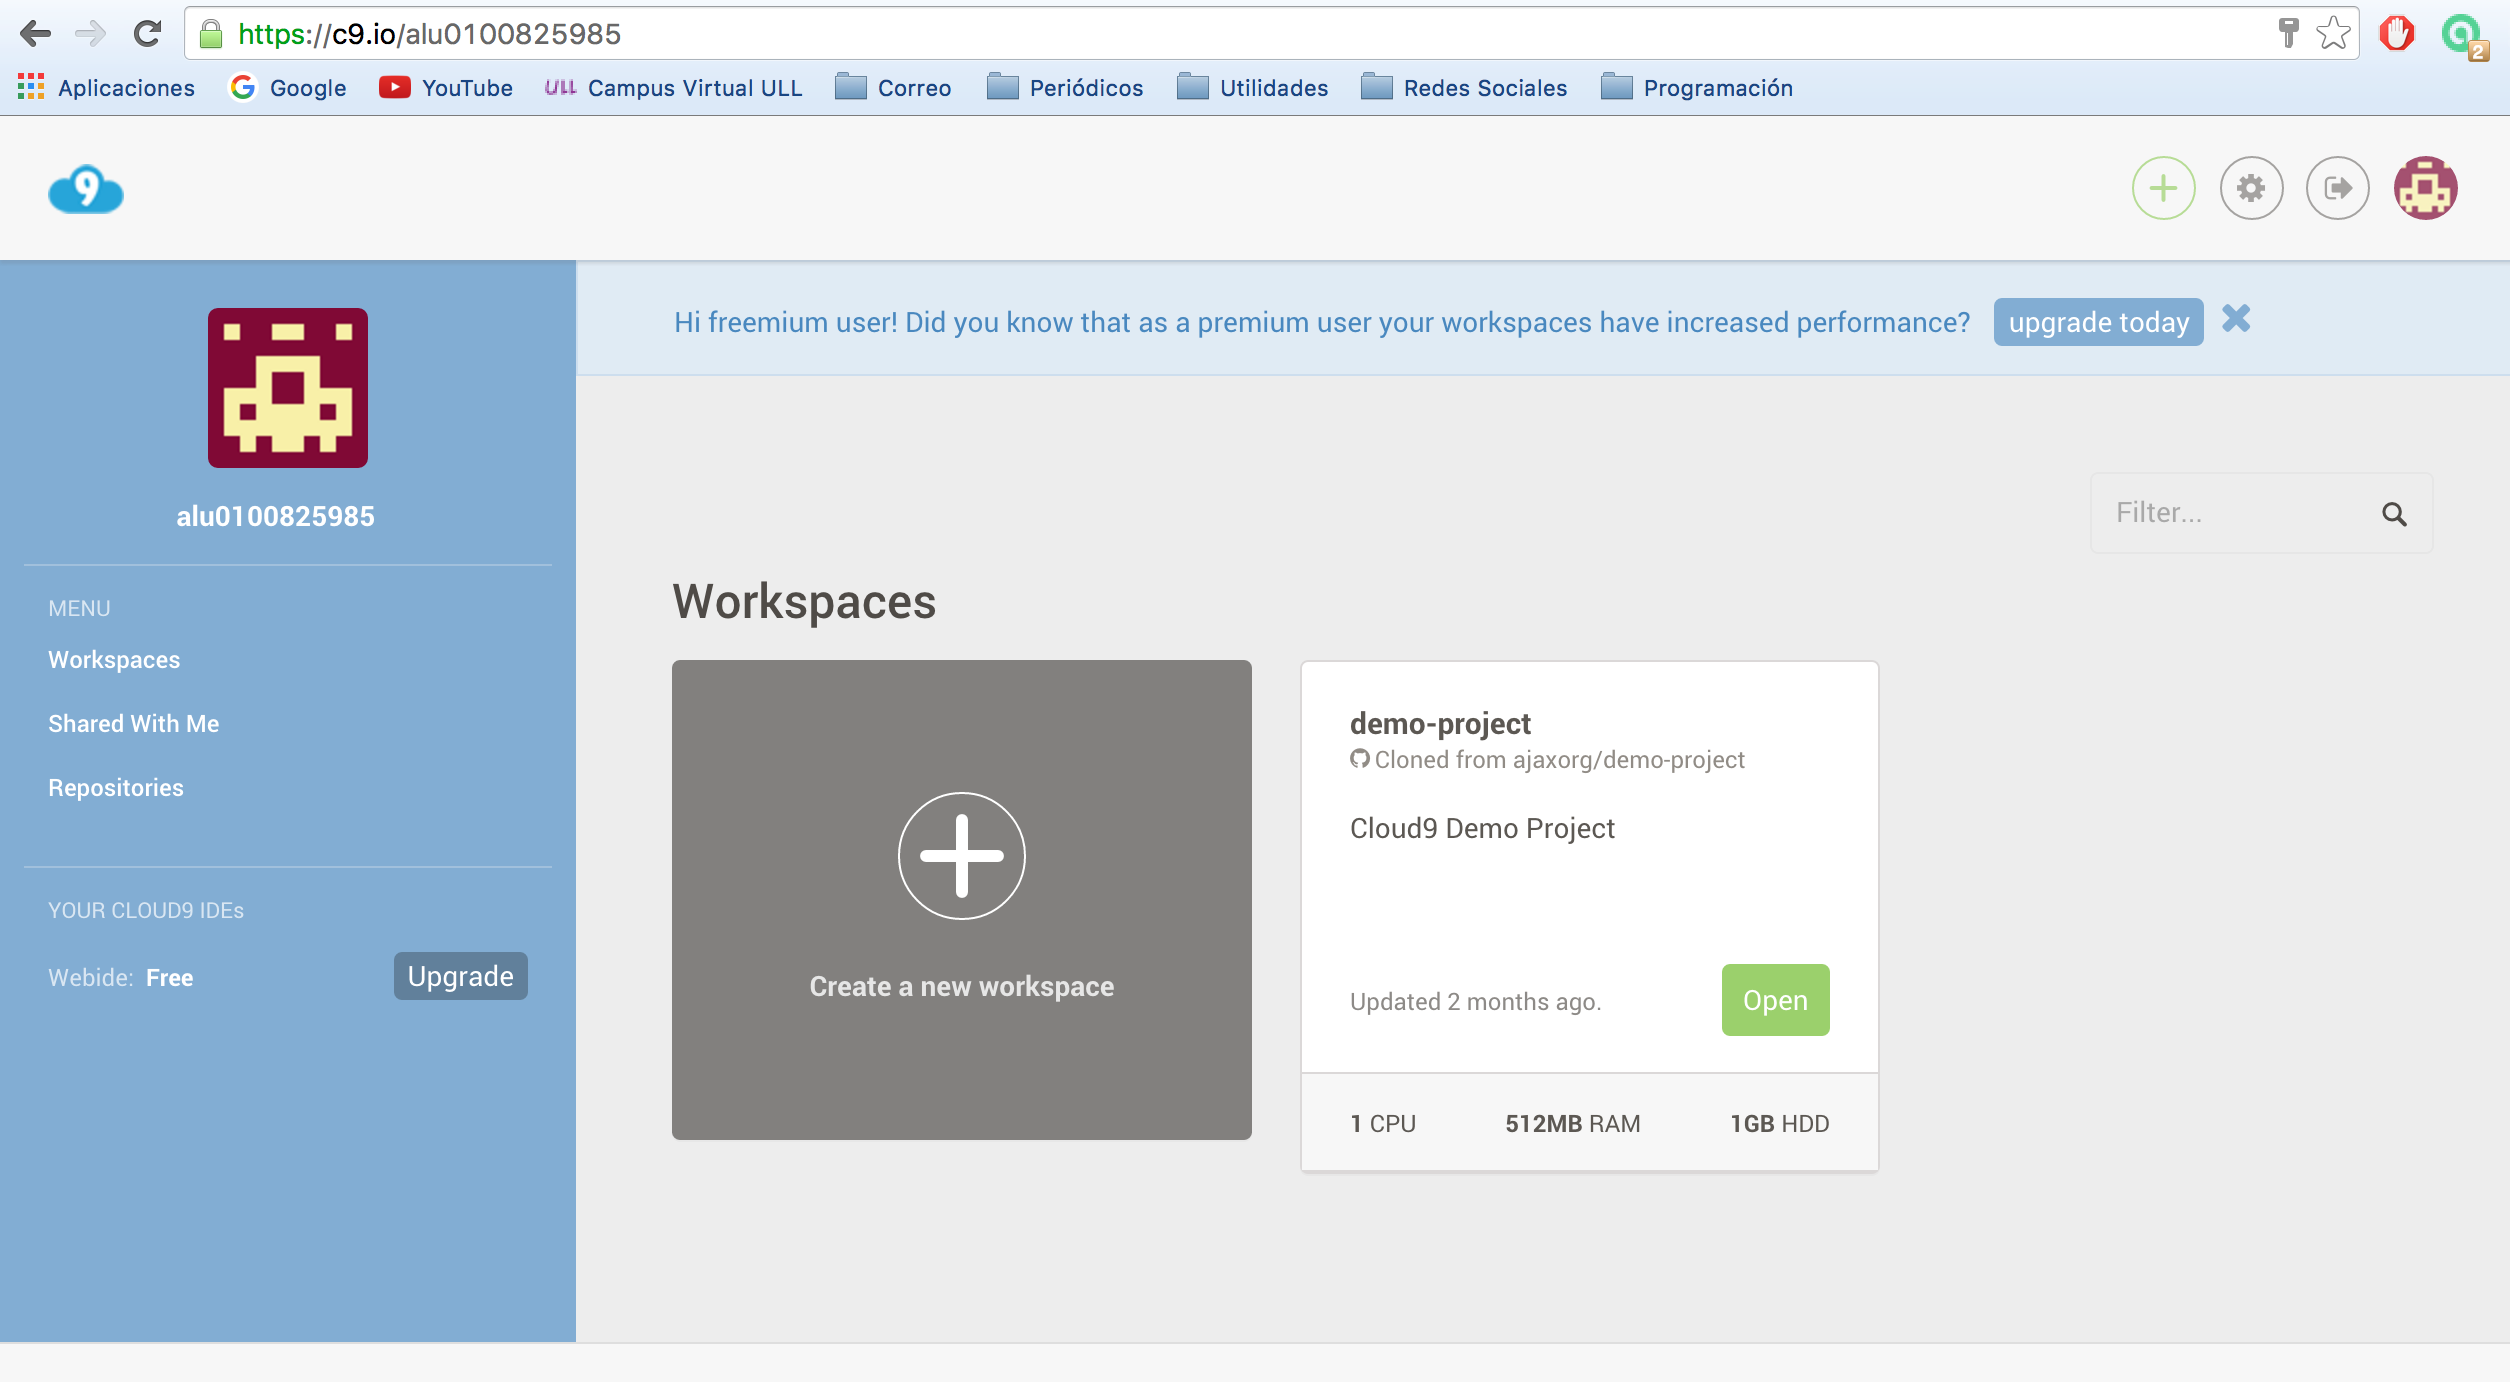Open the Periódicos bookmarks folder
This screenshot has height=1382, width=2510.
pyautogui.click(x=1065, y=88)
